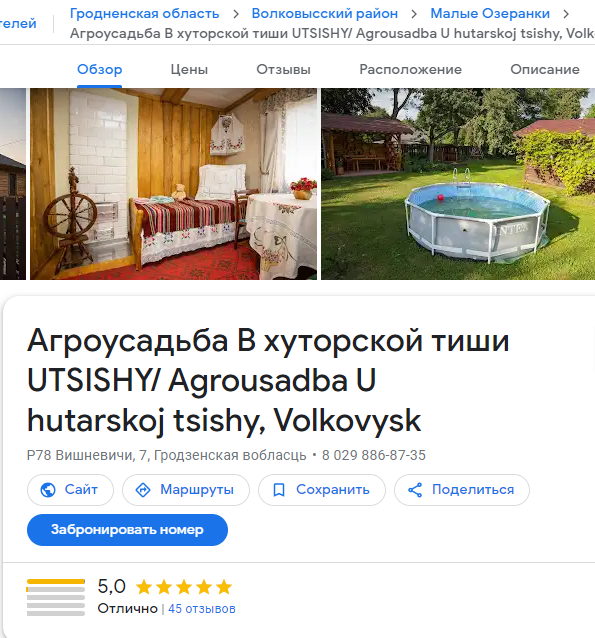
Task: Open the Отзывы tab
Action: 283,70
